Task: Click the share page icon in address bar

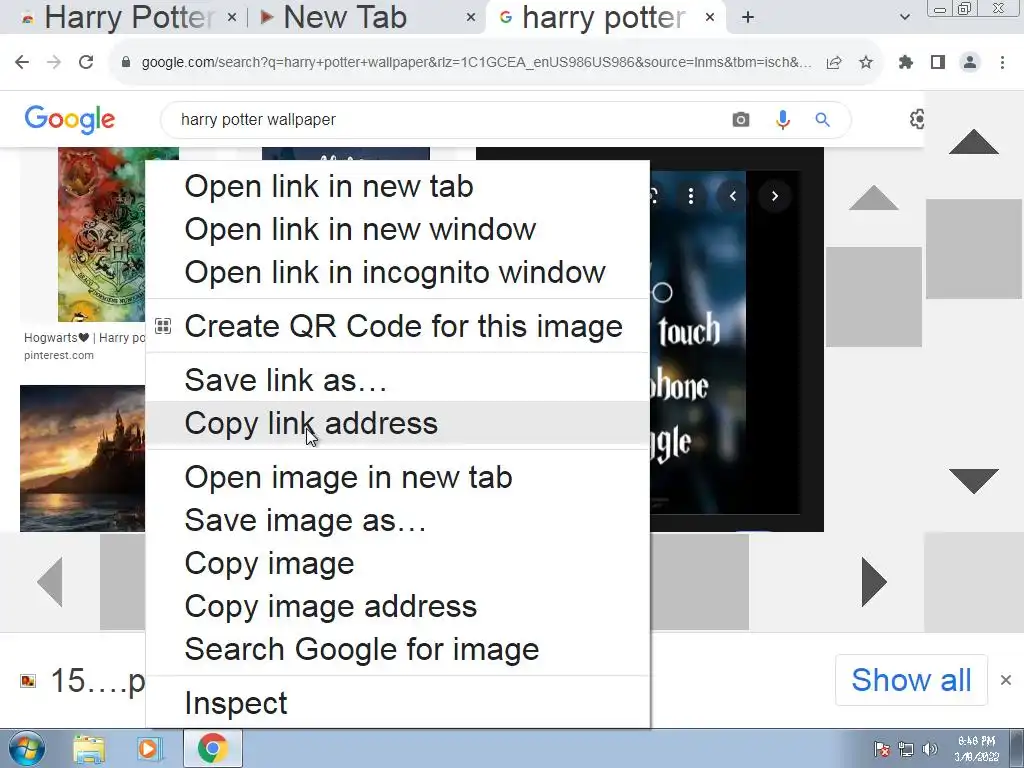Action: click(834, 63)
